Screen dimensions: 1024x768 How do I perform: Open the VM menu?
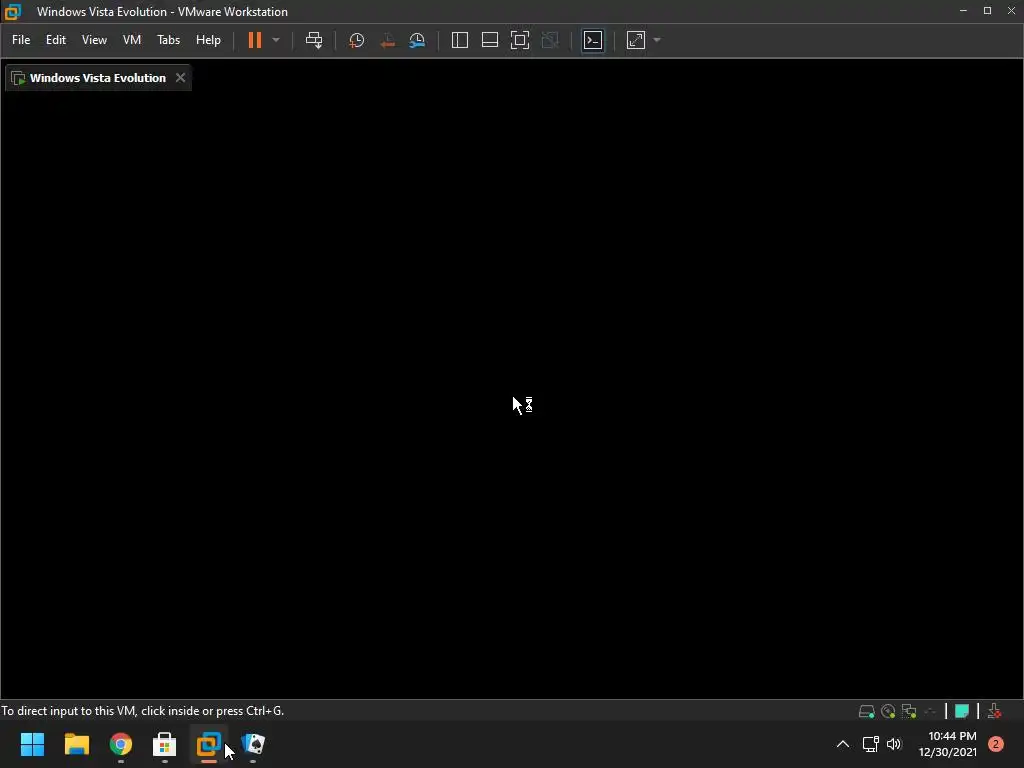coord(132,40)
